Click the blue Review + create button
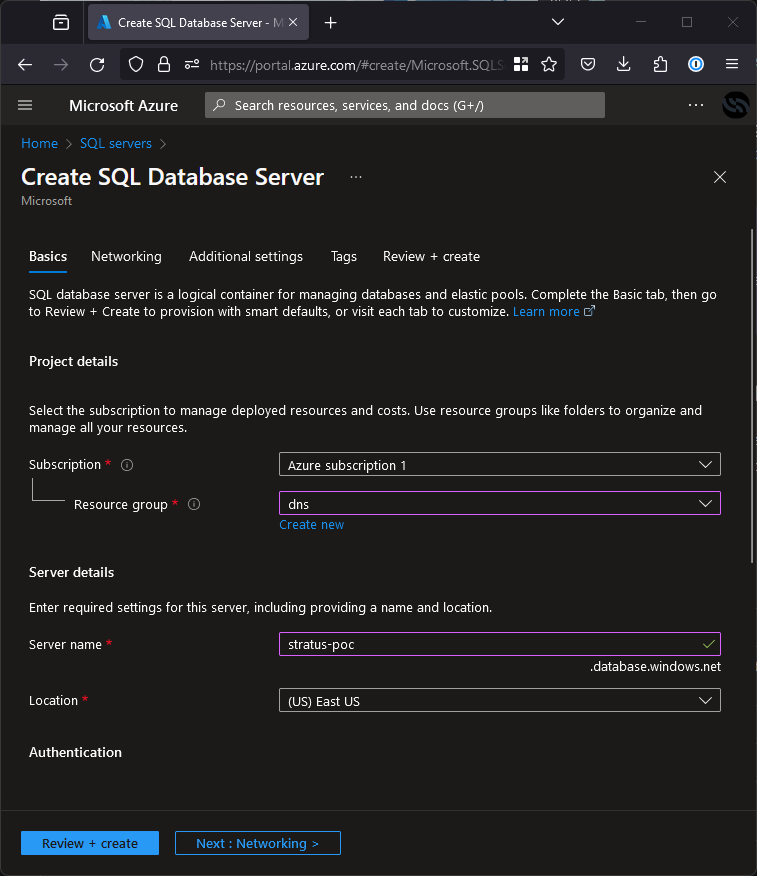 [x=90, y=843]
